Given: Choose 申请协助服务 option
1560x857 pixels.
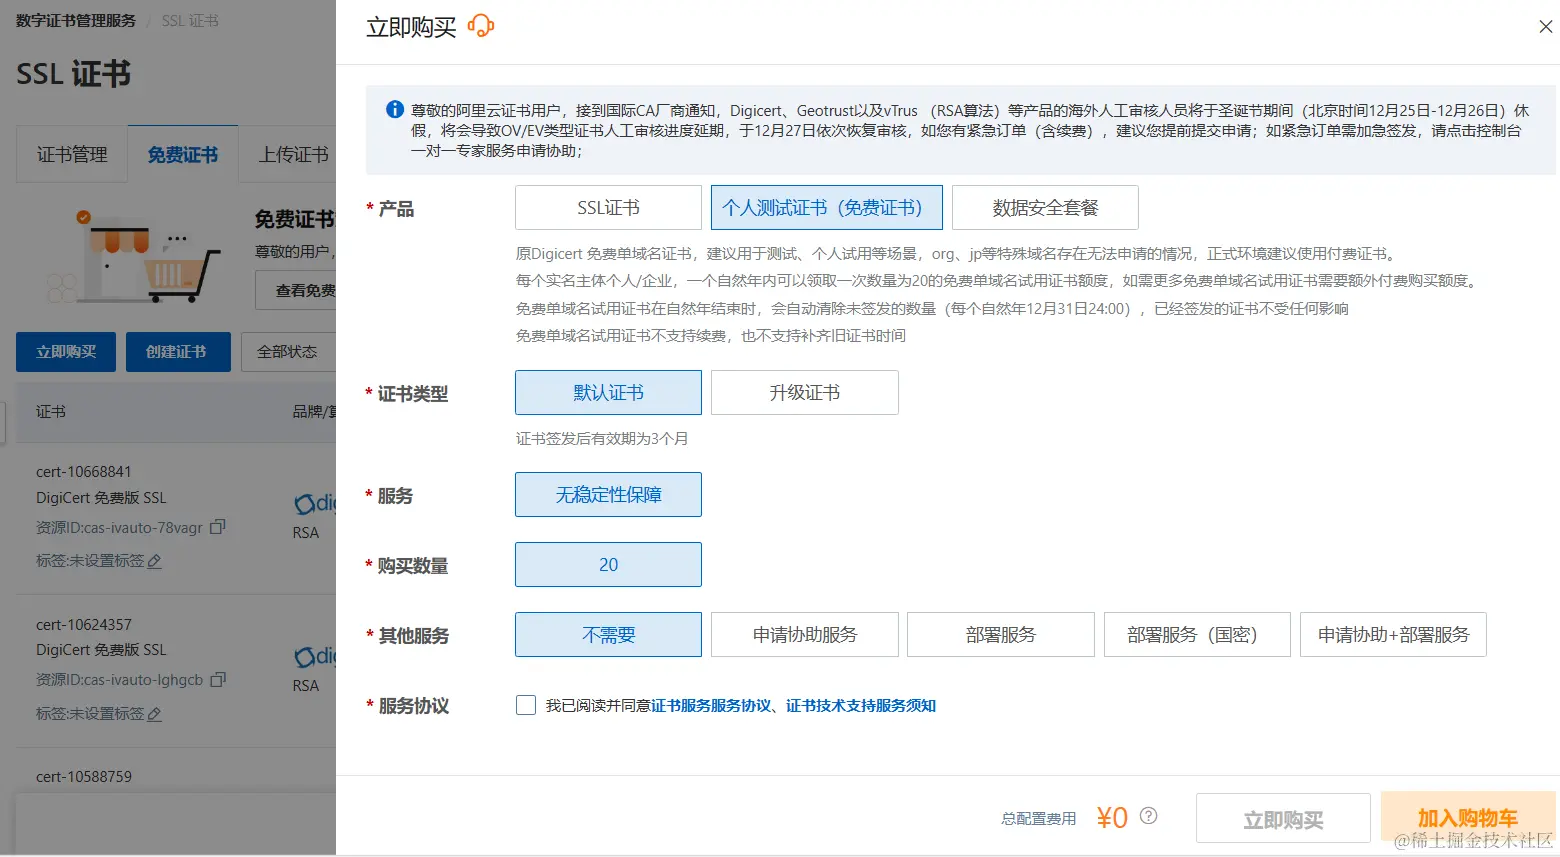Looking at the screenshot, I should point(804,635).
